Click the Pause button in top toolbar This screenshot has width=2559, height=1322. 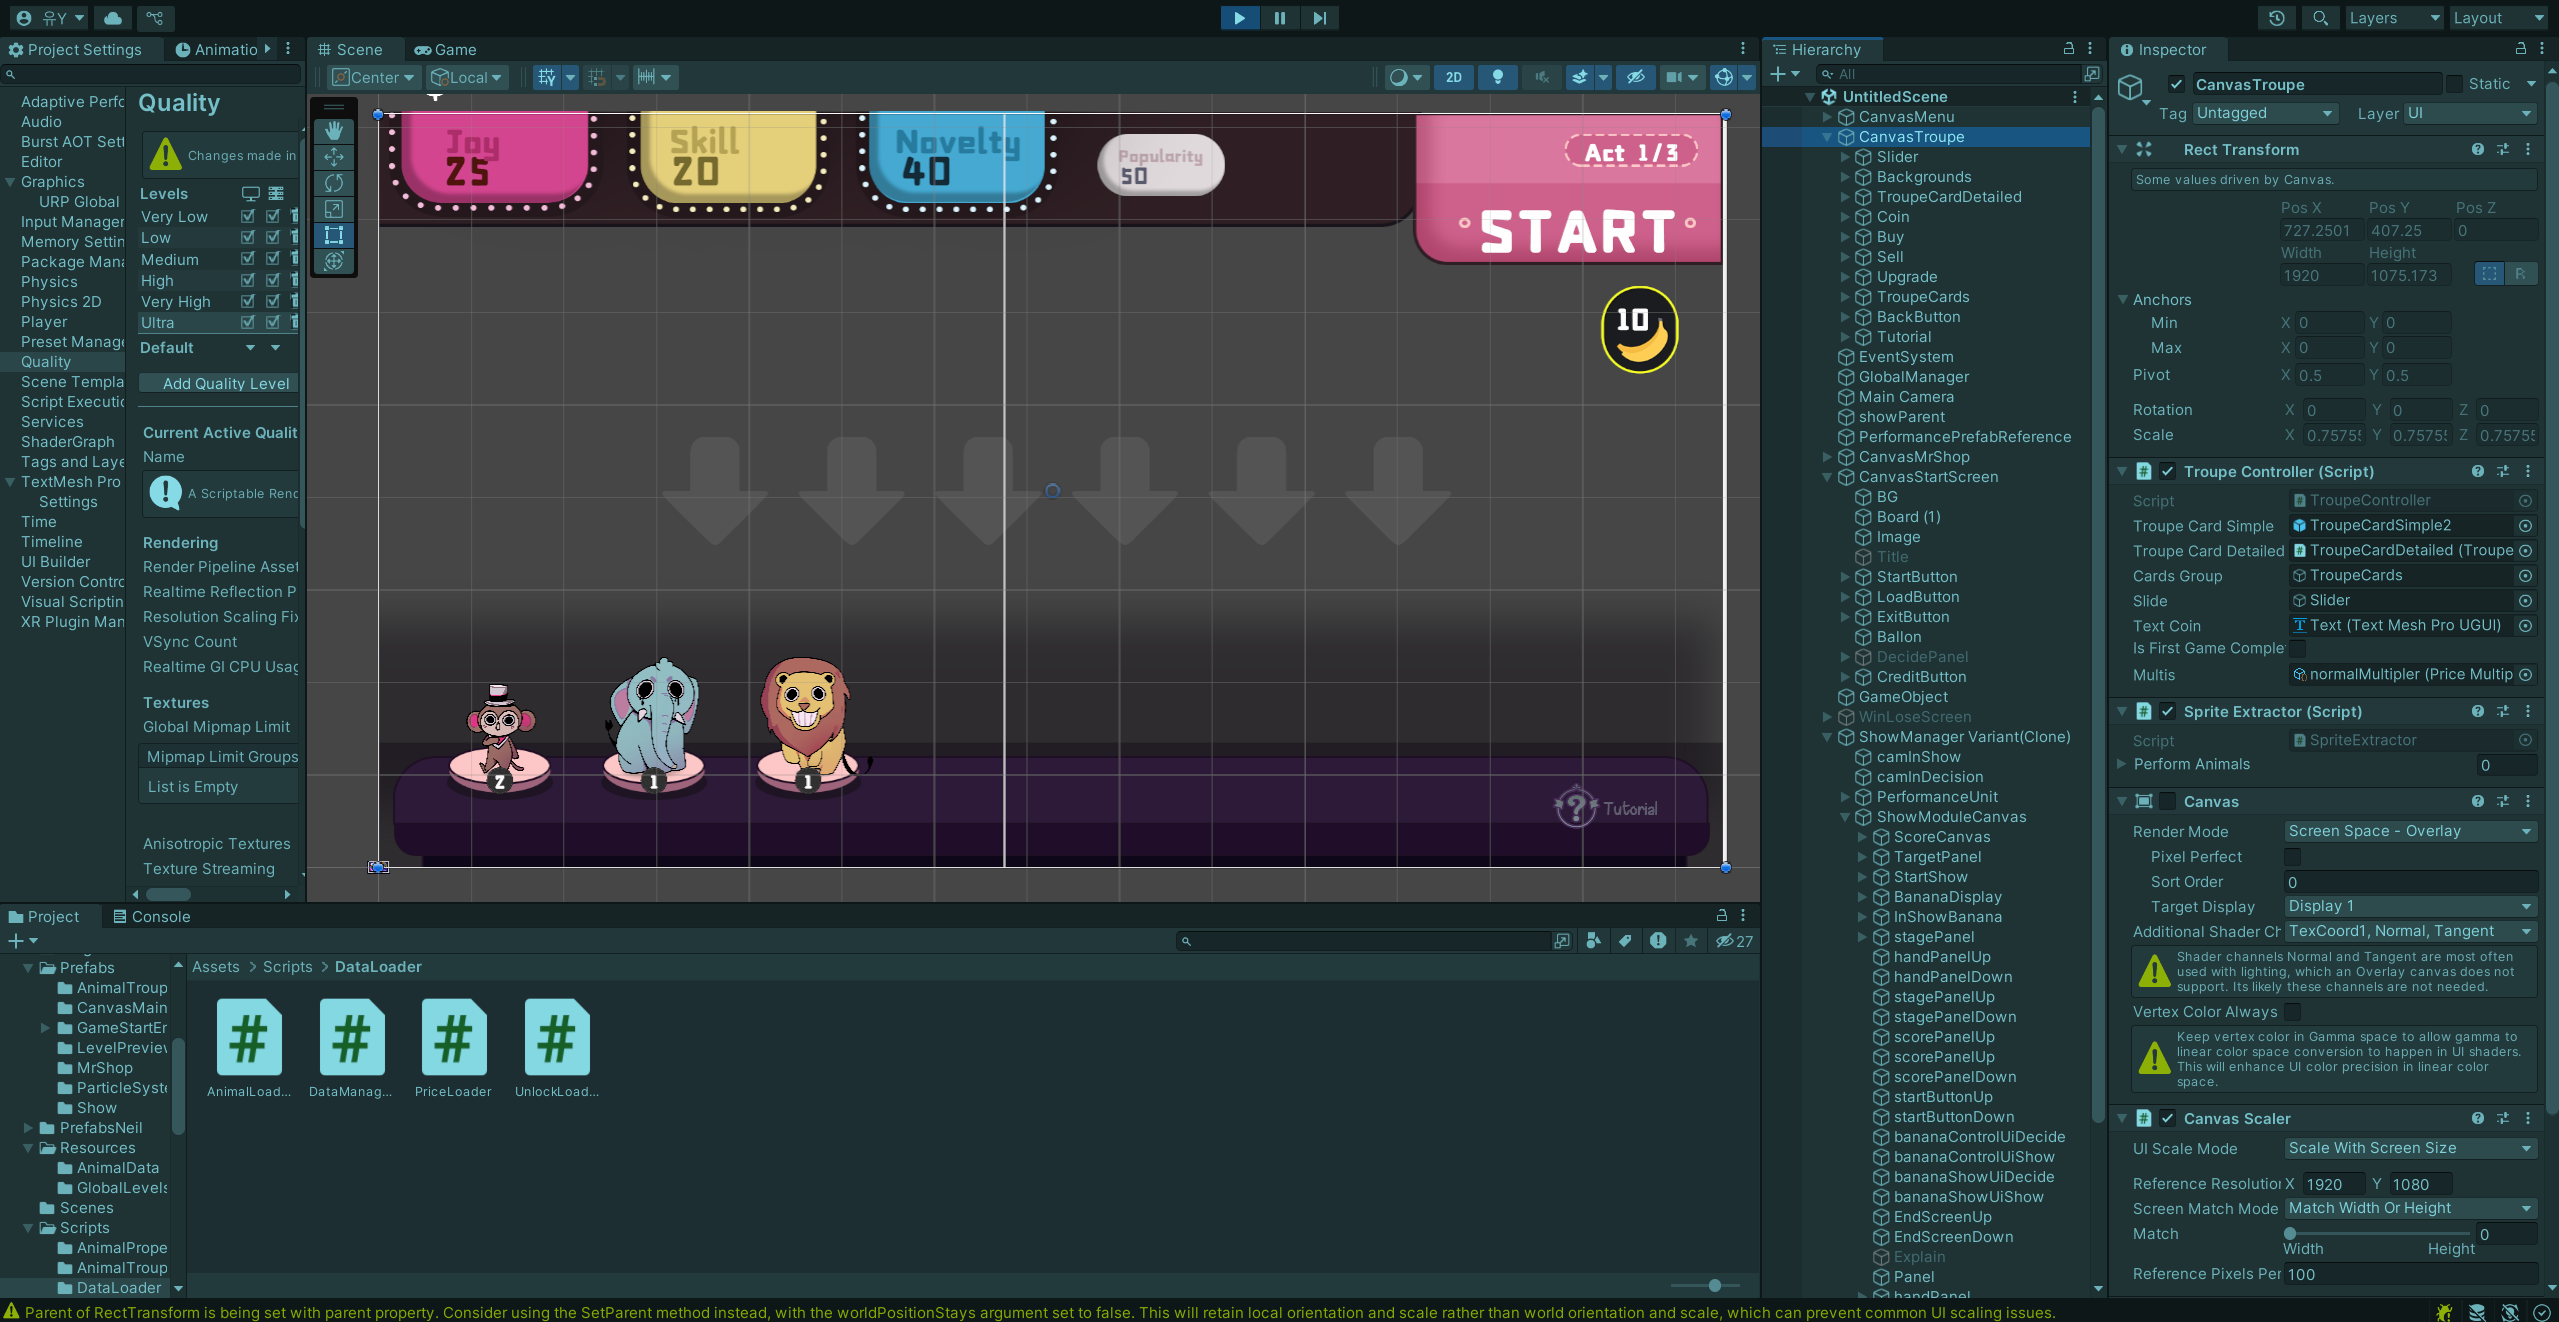(1279, 18)
